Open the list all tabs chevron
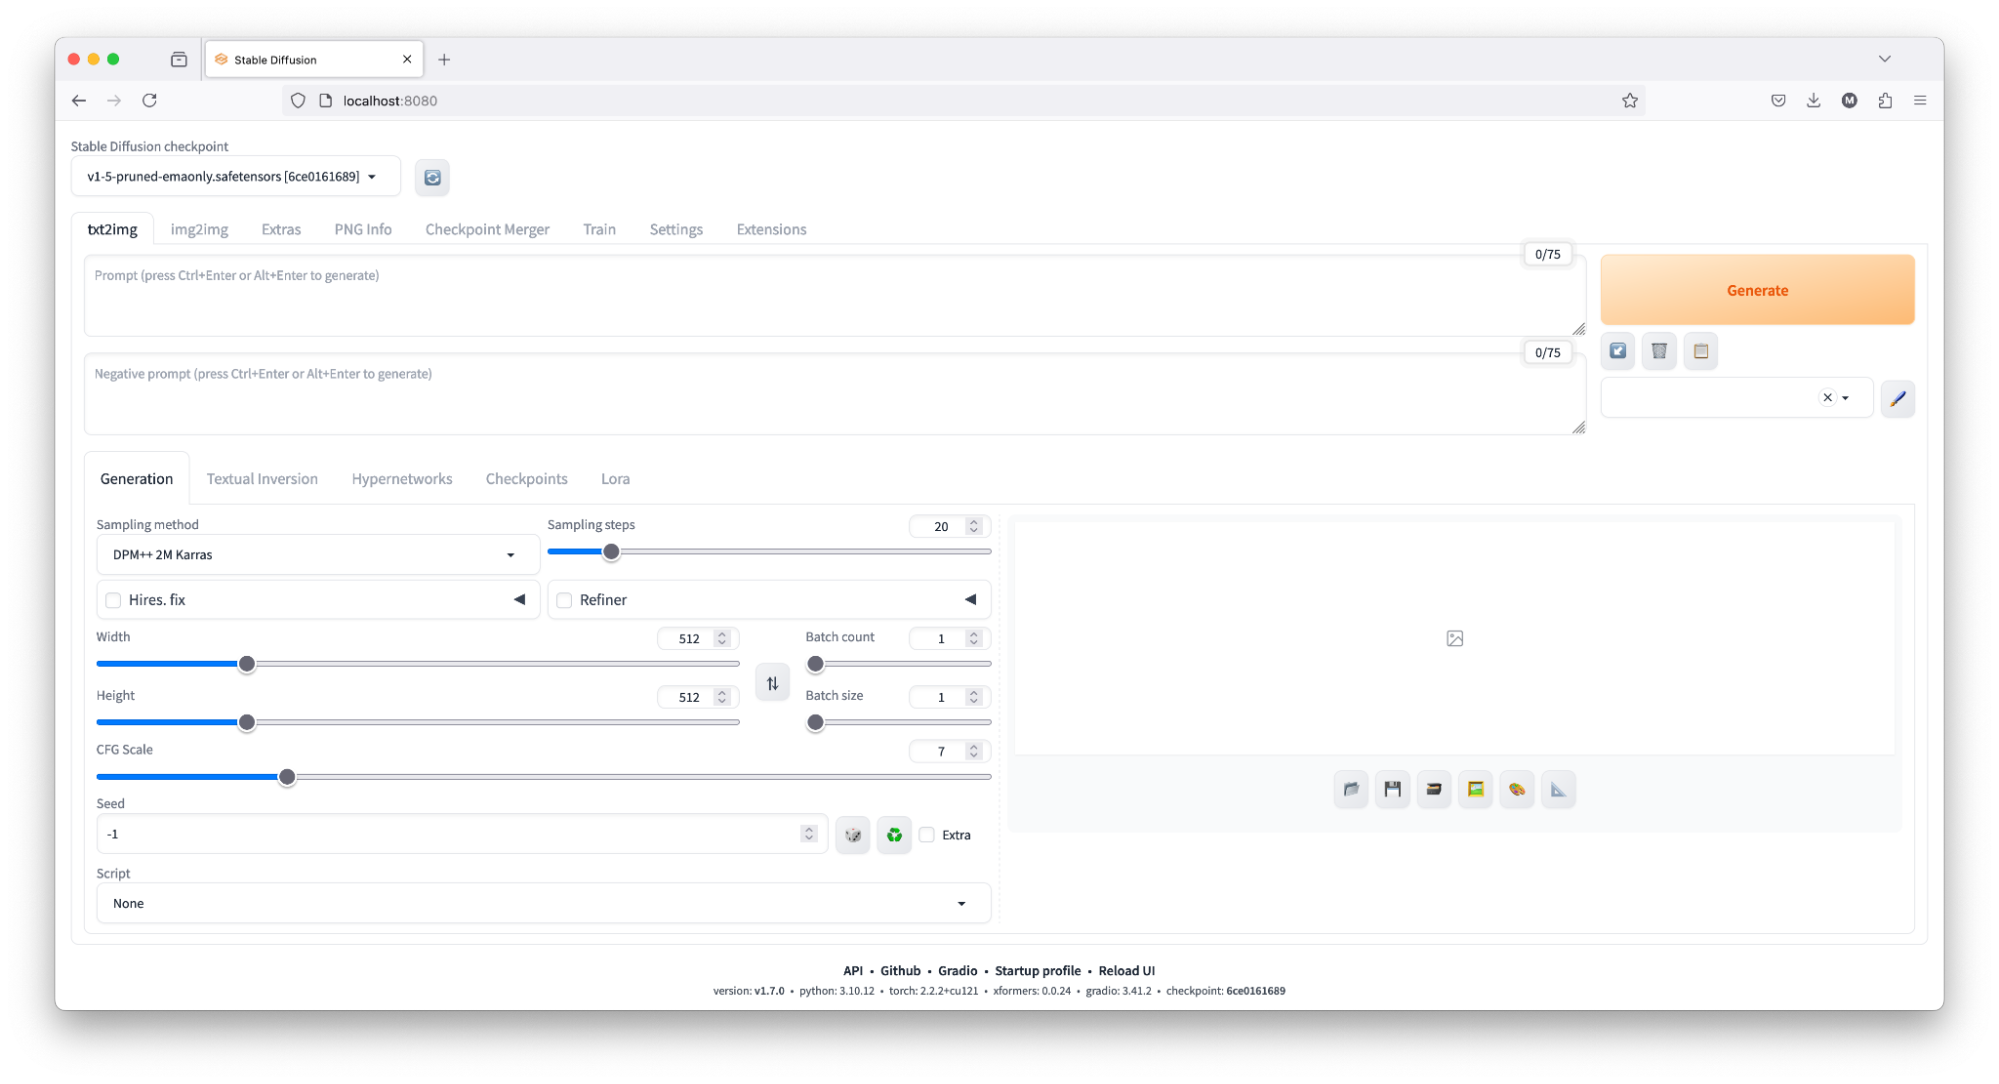This screenshot has height=1084, width=1999. pos(1884,59)
